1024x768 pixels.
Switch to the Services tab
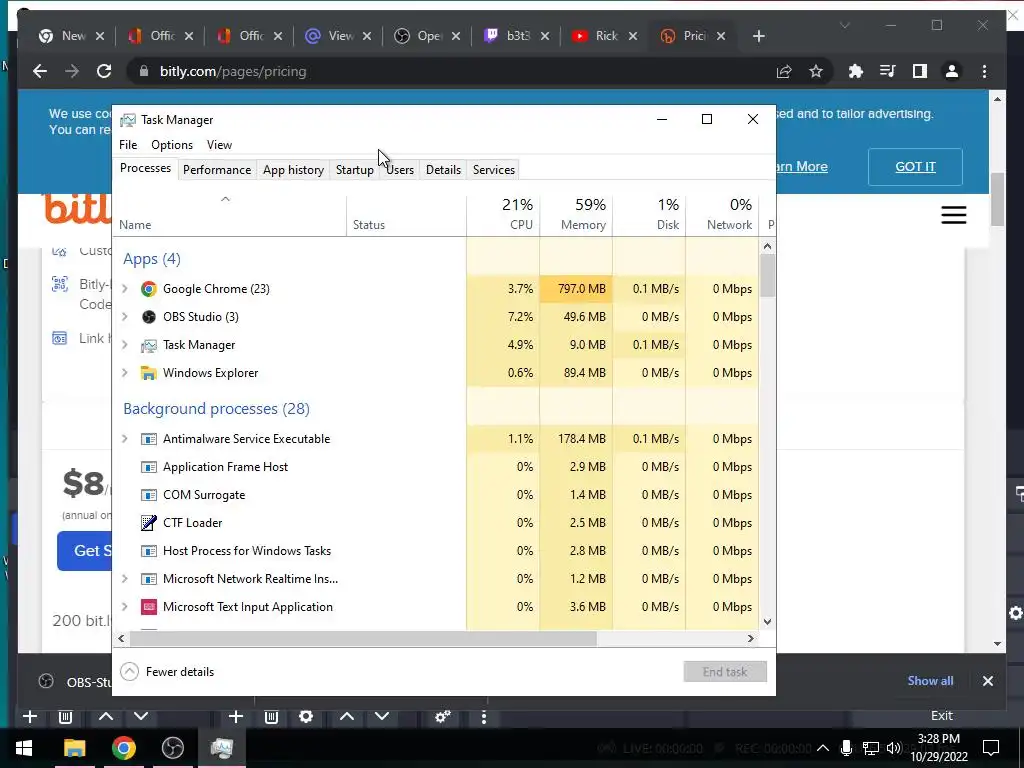(x=494, y=170)
